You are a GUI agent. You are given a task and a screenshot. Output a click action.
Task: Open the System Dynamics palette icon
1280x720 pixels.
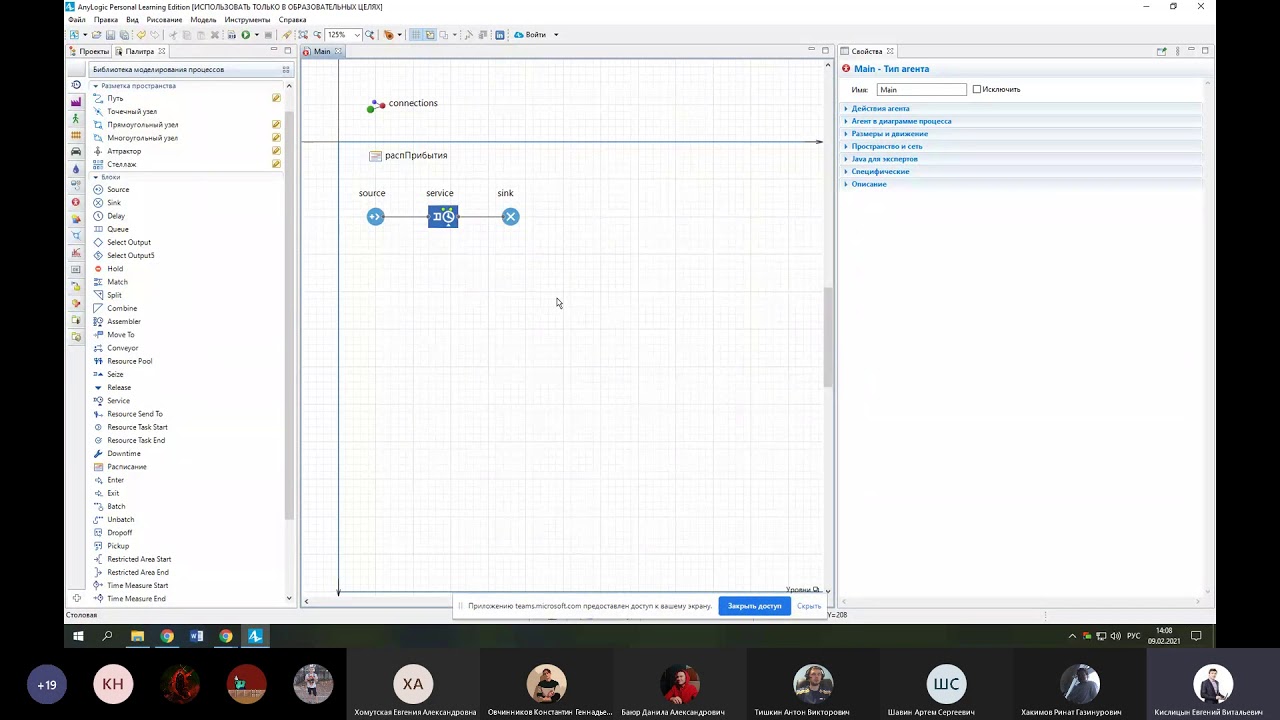tap(76, 186)
